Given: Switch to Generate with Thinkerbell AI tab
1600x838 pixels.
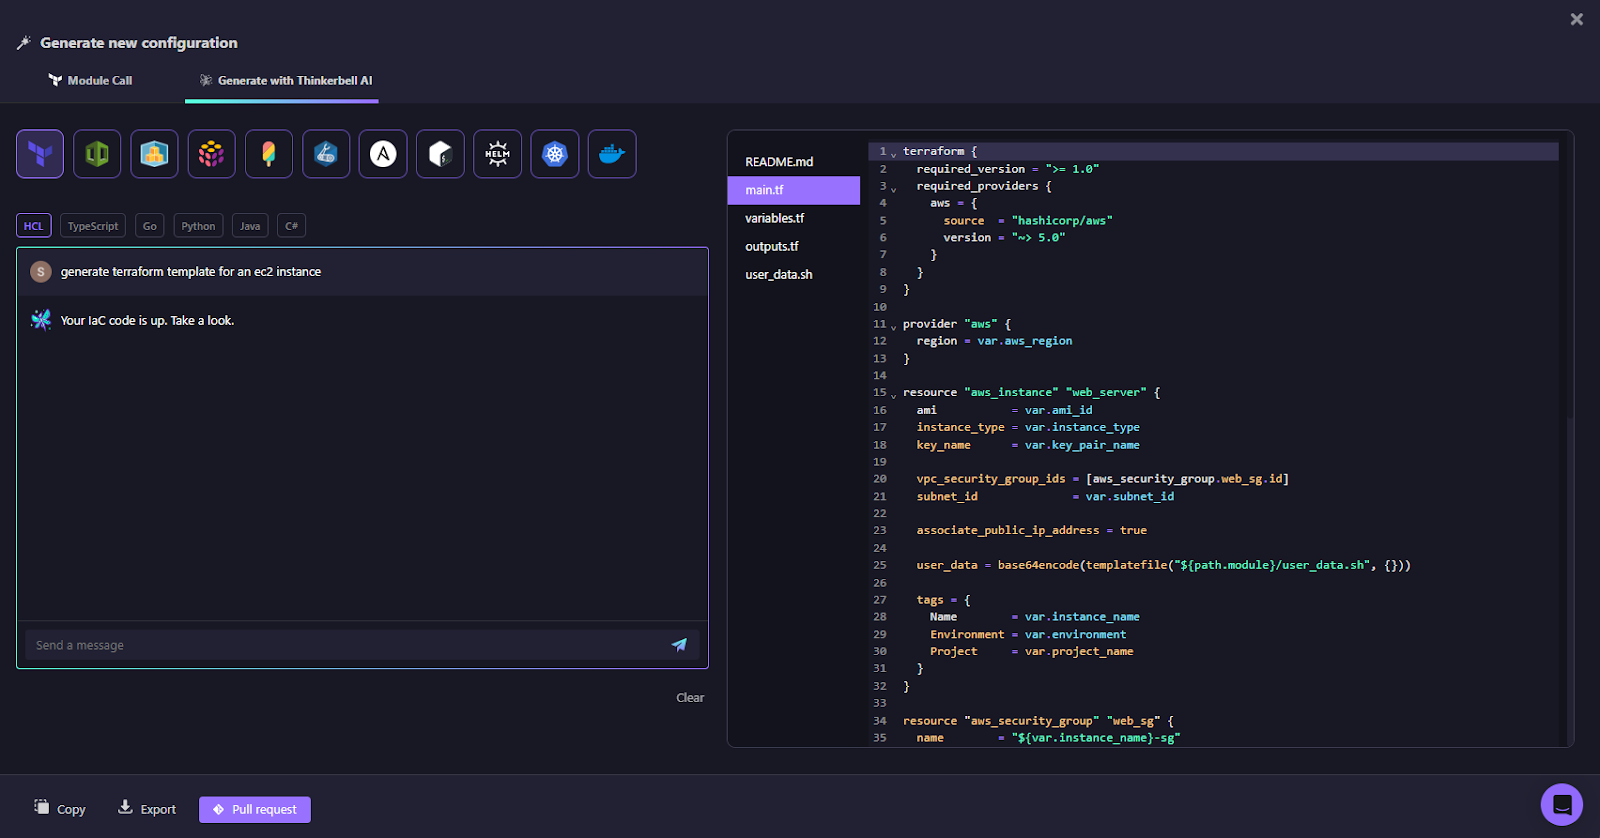Looking at the screenshot, I should (285, 80).
